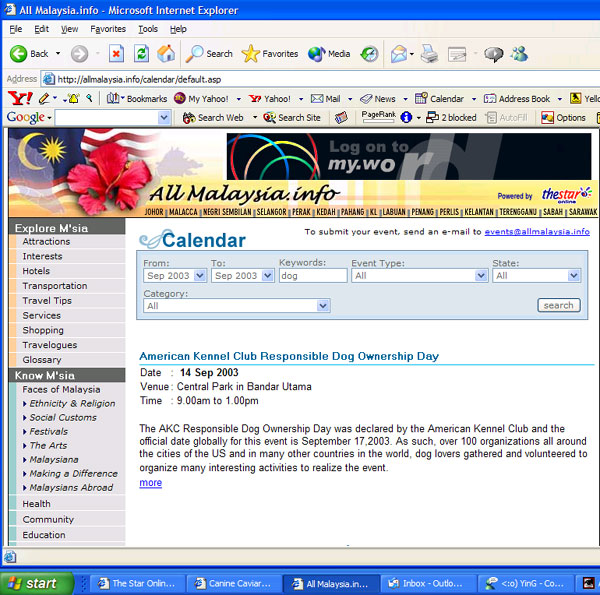Click Google Search Site button
Viewport: 600px width, 595px height.
click(292, 118)
